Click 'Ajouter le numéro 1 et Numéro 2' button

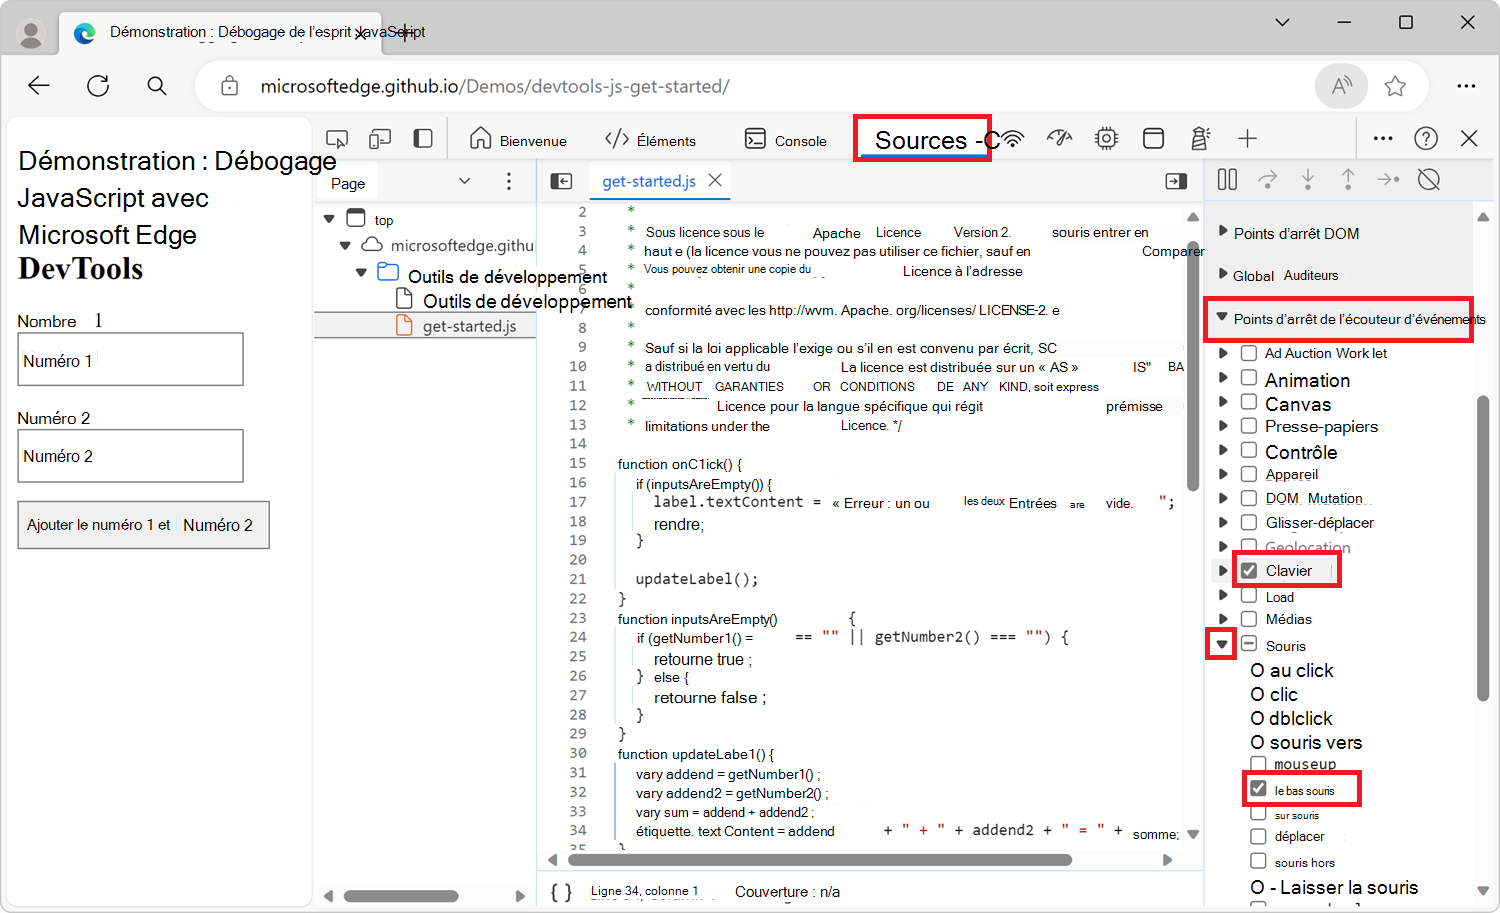[x=143, y=525]
